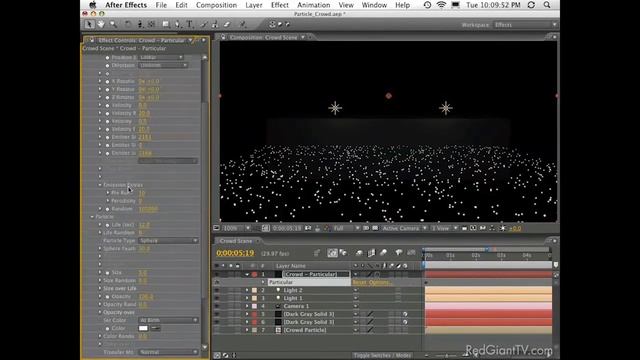Viewport: 640px width, 360px height.
Task: Click the Reset link for Particular effect
Action: (359, 282)
